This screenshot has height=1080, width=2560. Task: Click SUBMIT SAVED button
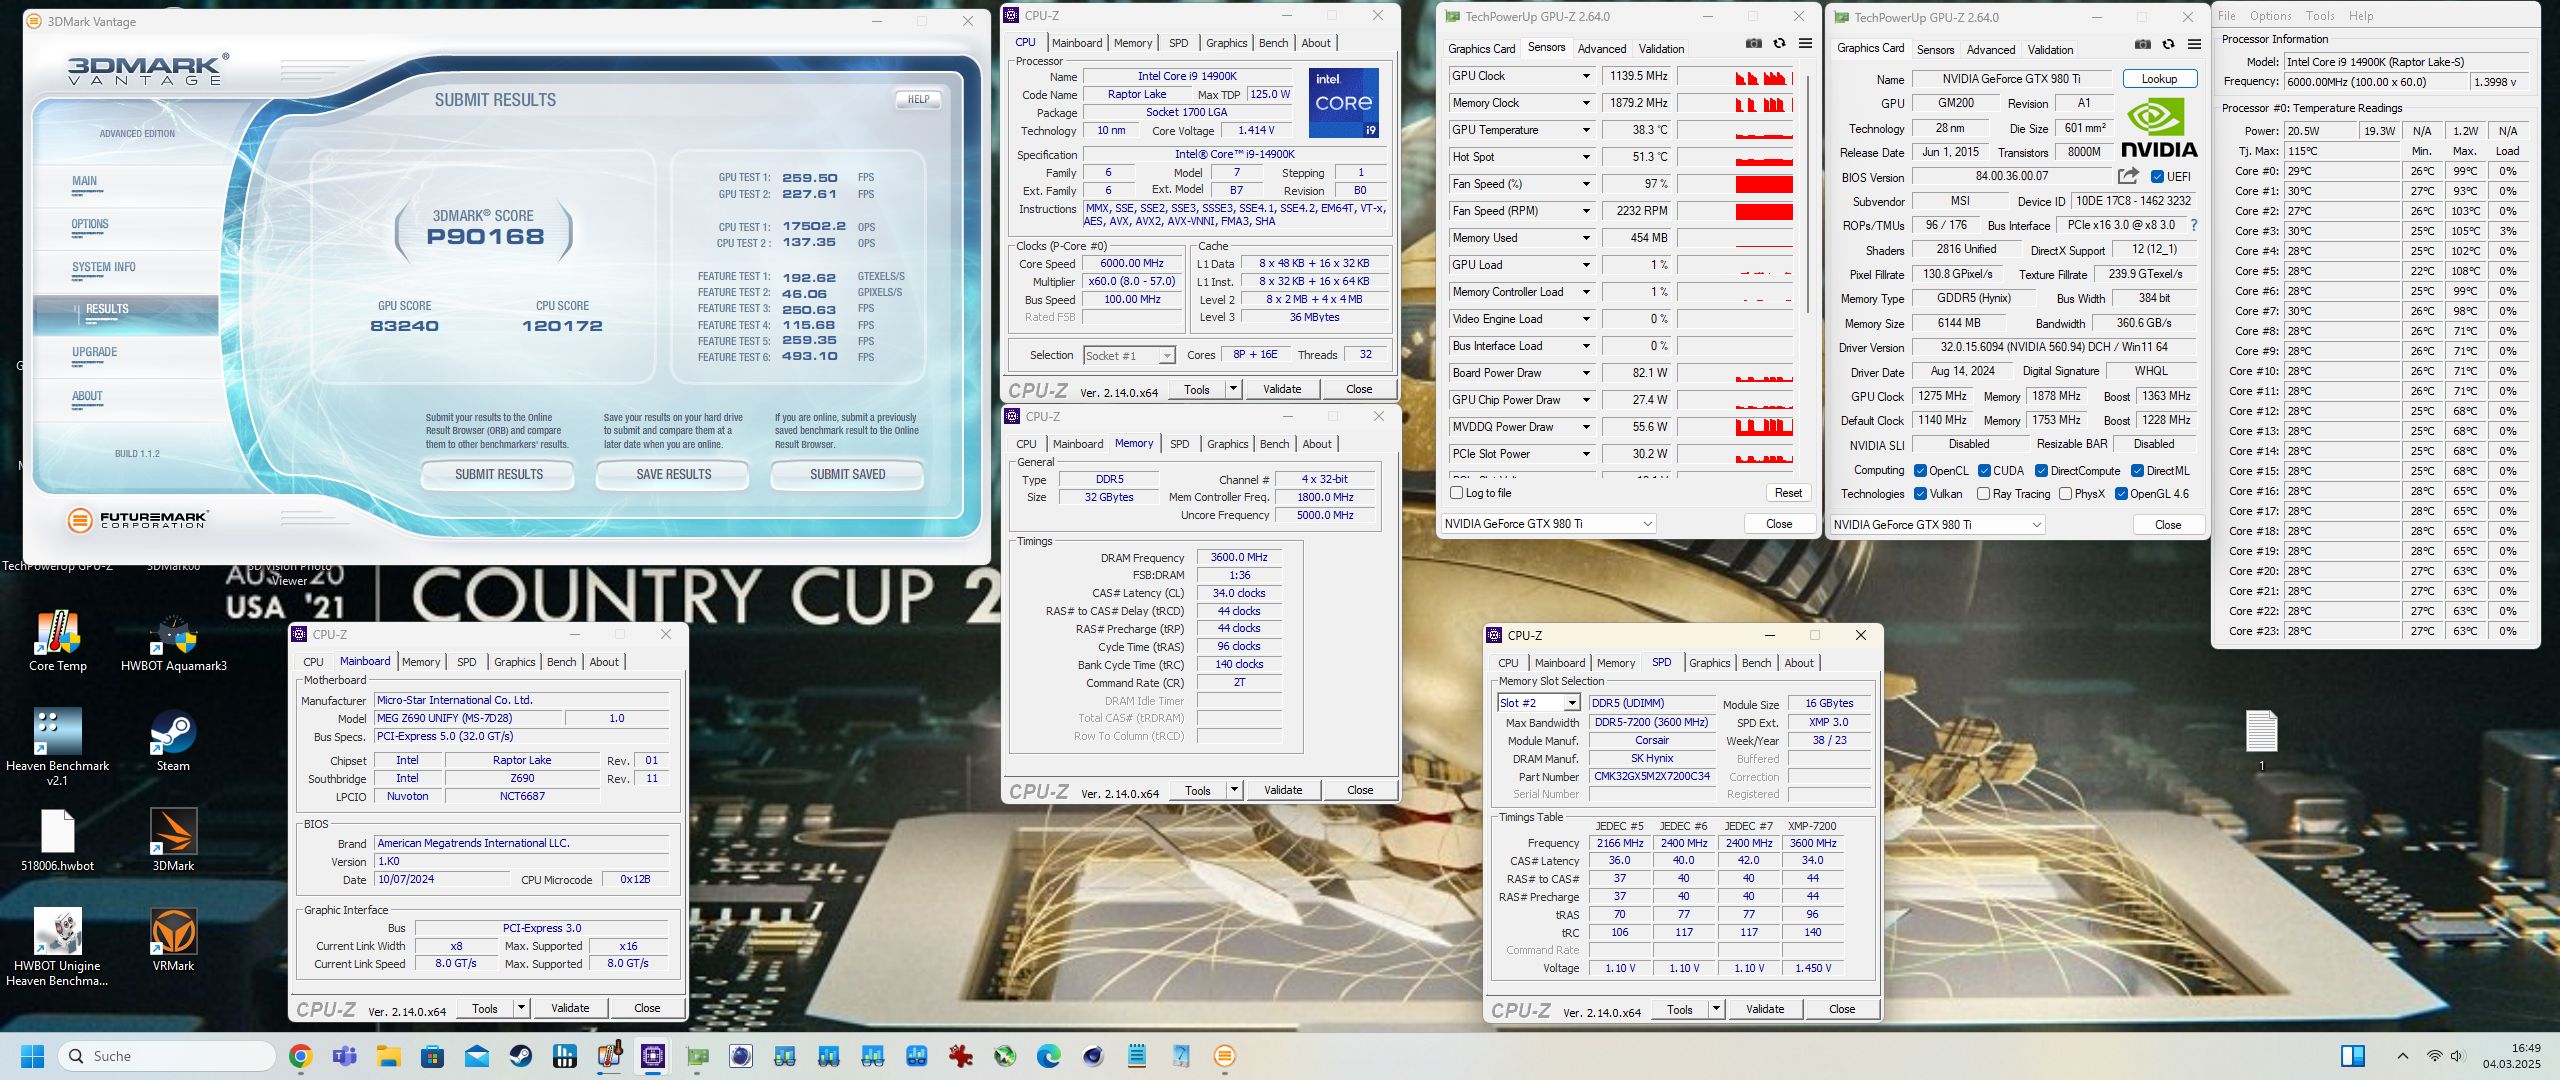847,475
